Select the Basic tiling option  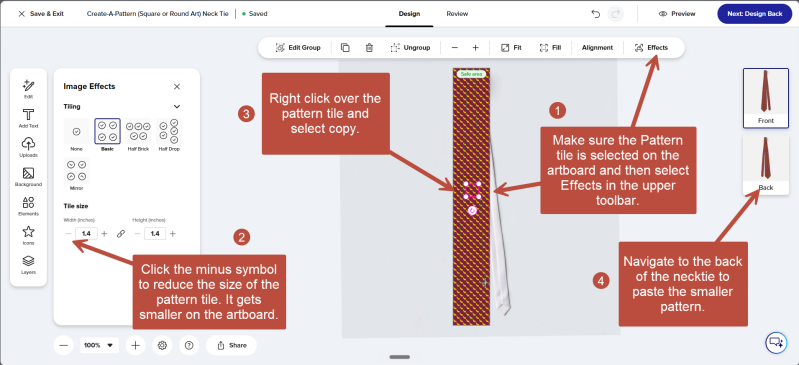click(108, 135)
